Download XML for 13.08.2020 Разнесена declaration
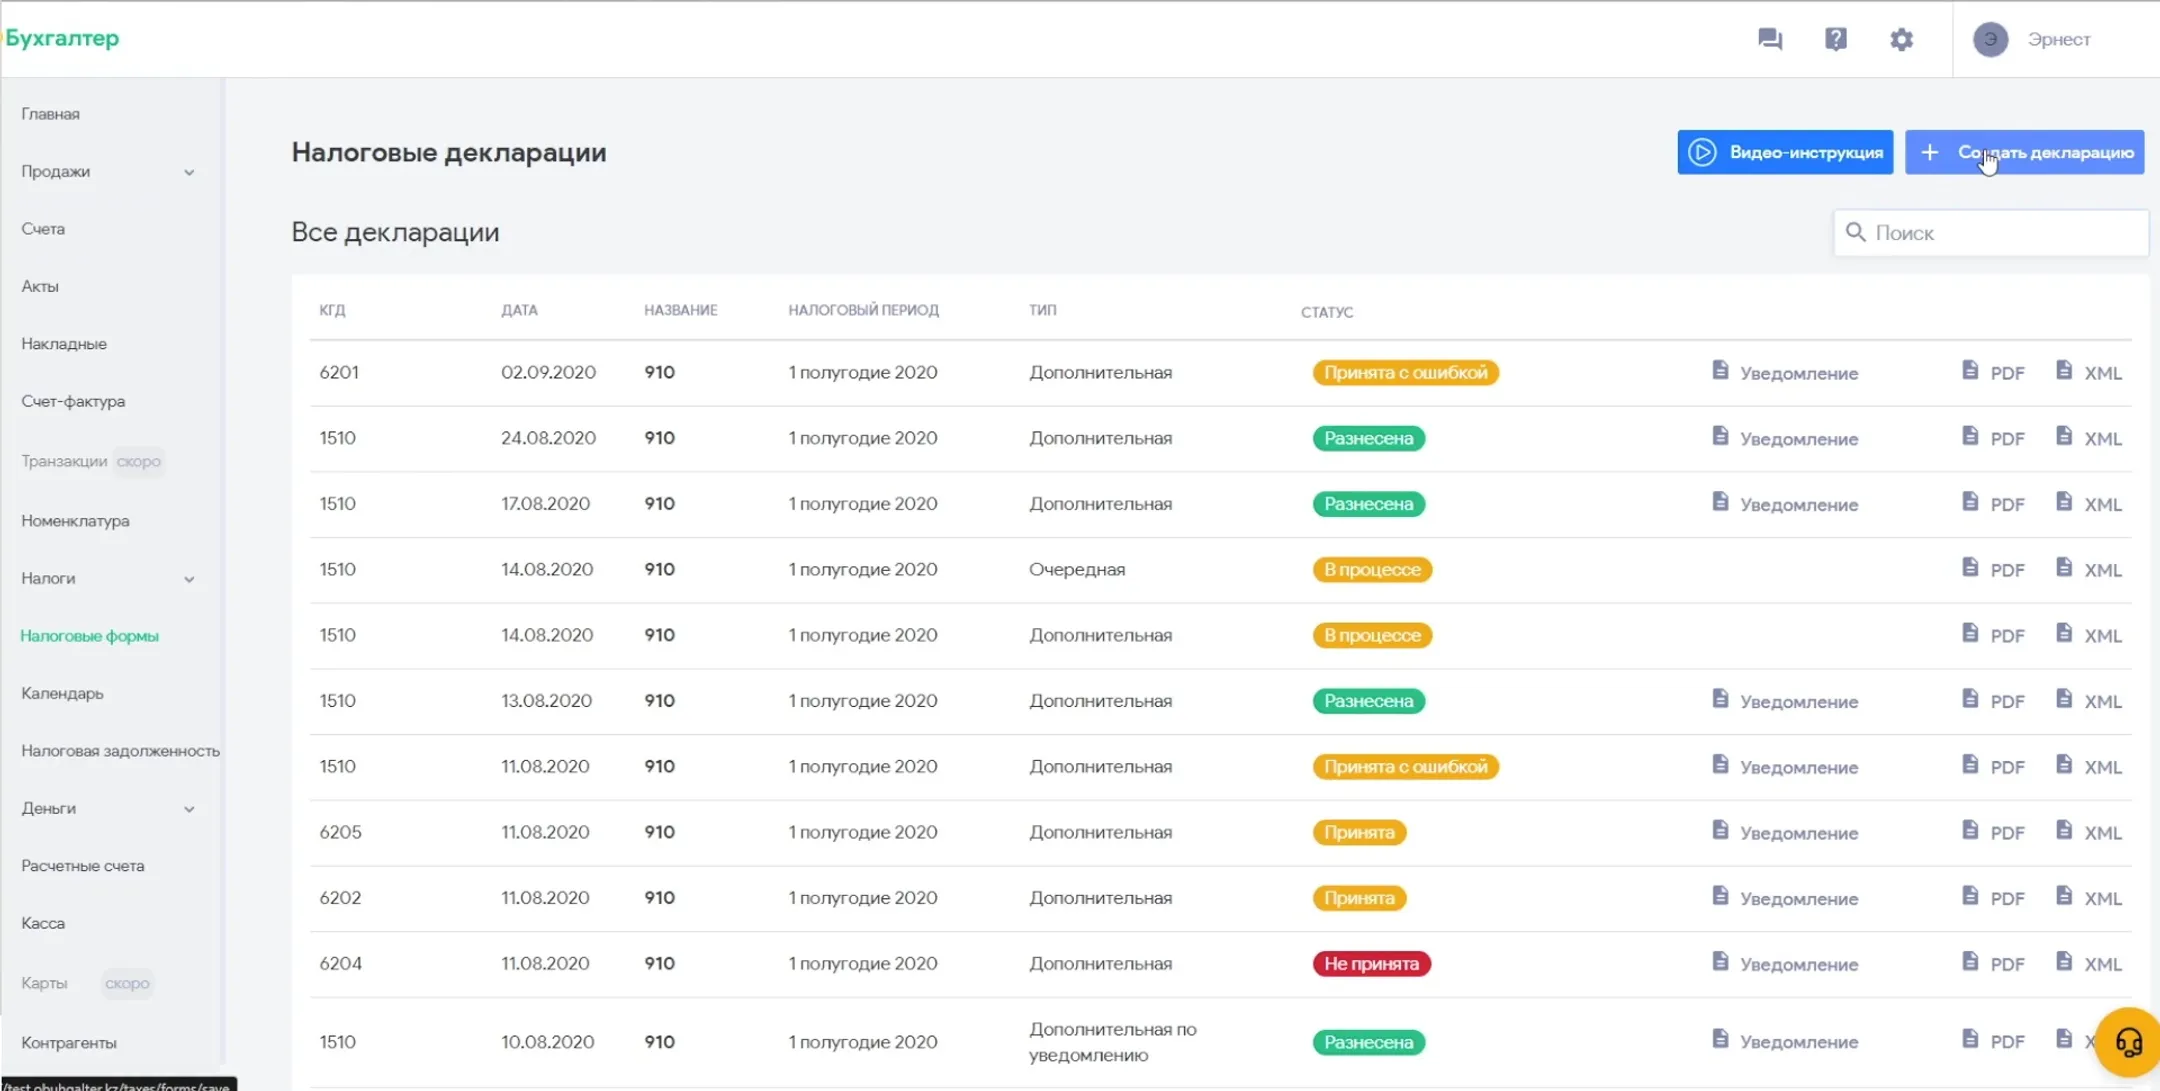Screen dimensions: 2160x1091 click(x=2088, y=701)
